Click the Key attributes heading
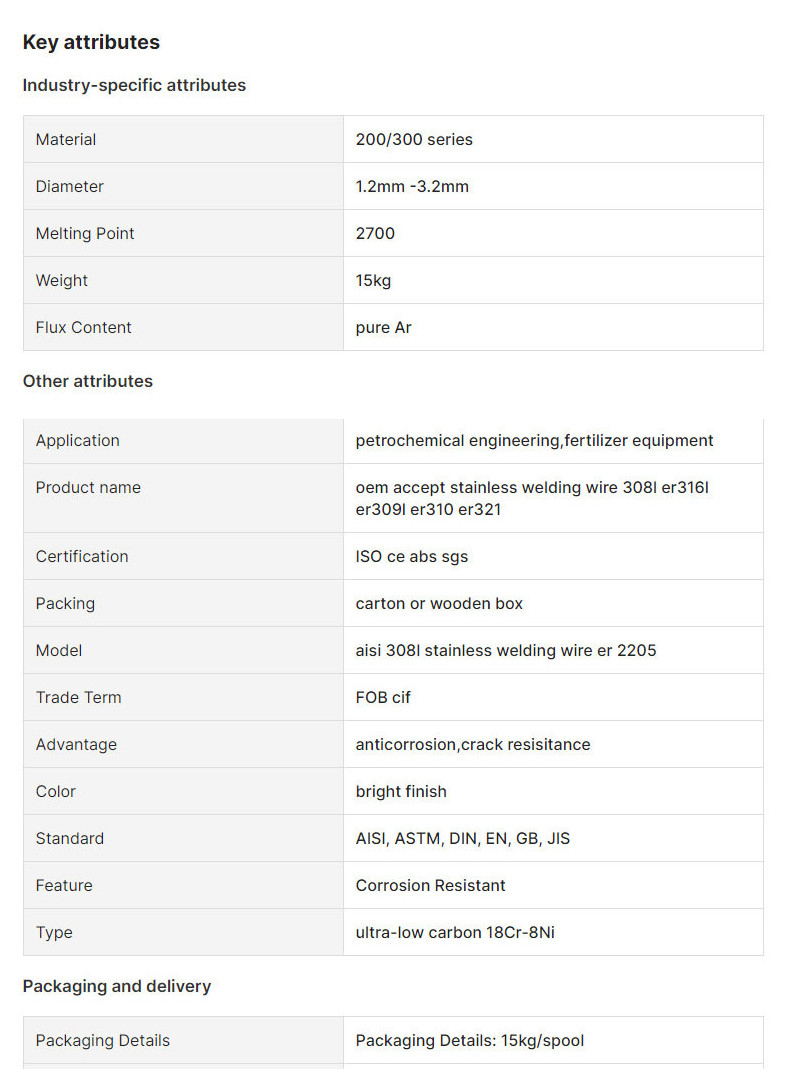787x1079 pixels. click(91, 42)
